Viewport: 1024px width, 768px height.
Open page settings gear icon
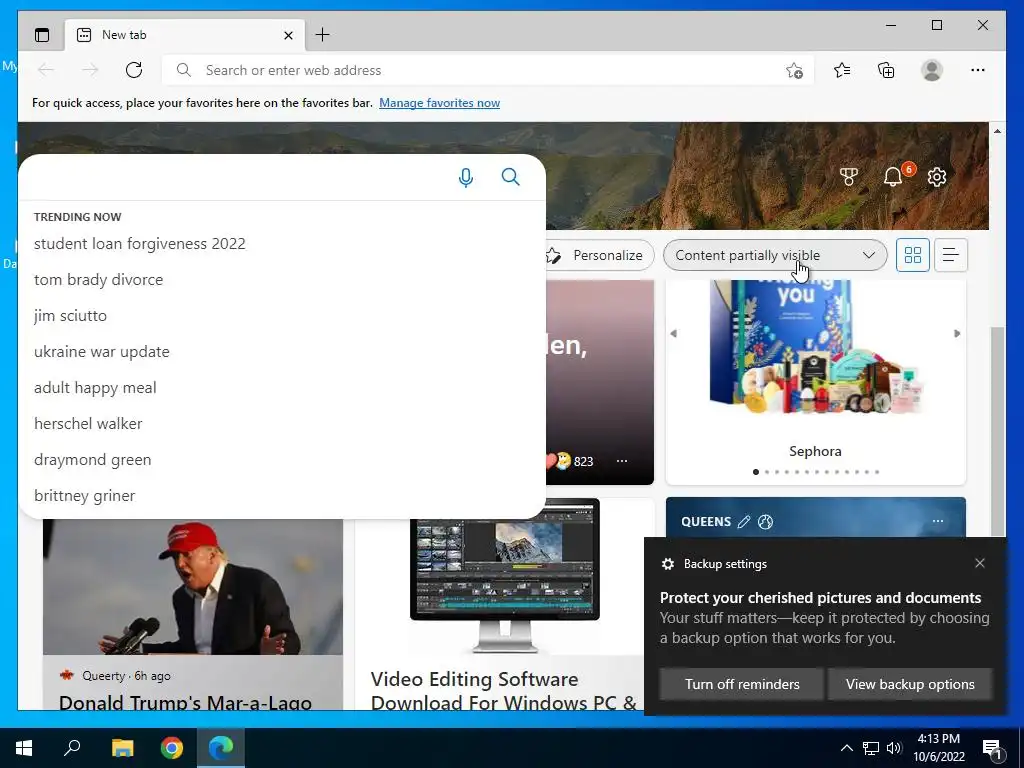pyautogui.click(x=937, y=176)
